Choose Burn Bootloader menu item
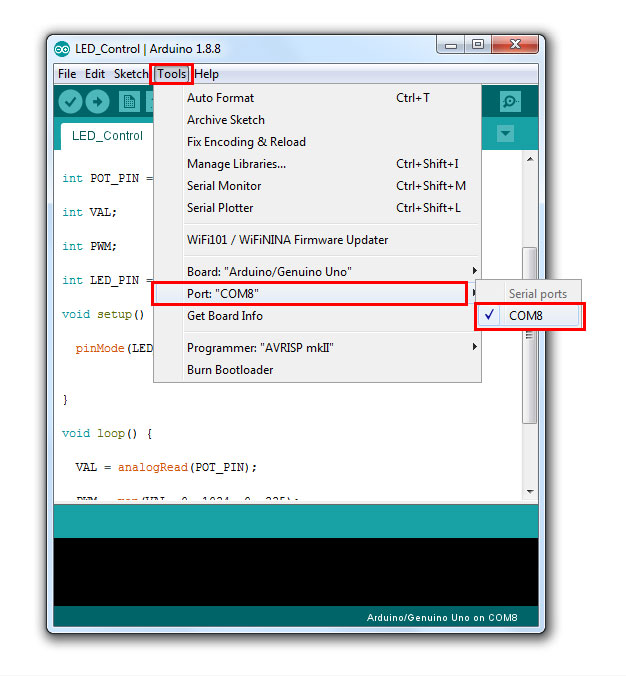Screen dimensions: 626x676 pos(317,370)
